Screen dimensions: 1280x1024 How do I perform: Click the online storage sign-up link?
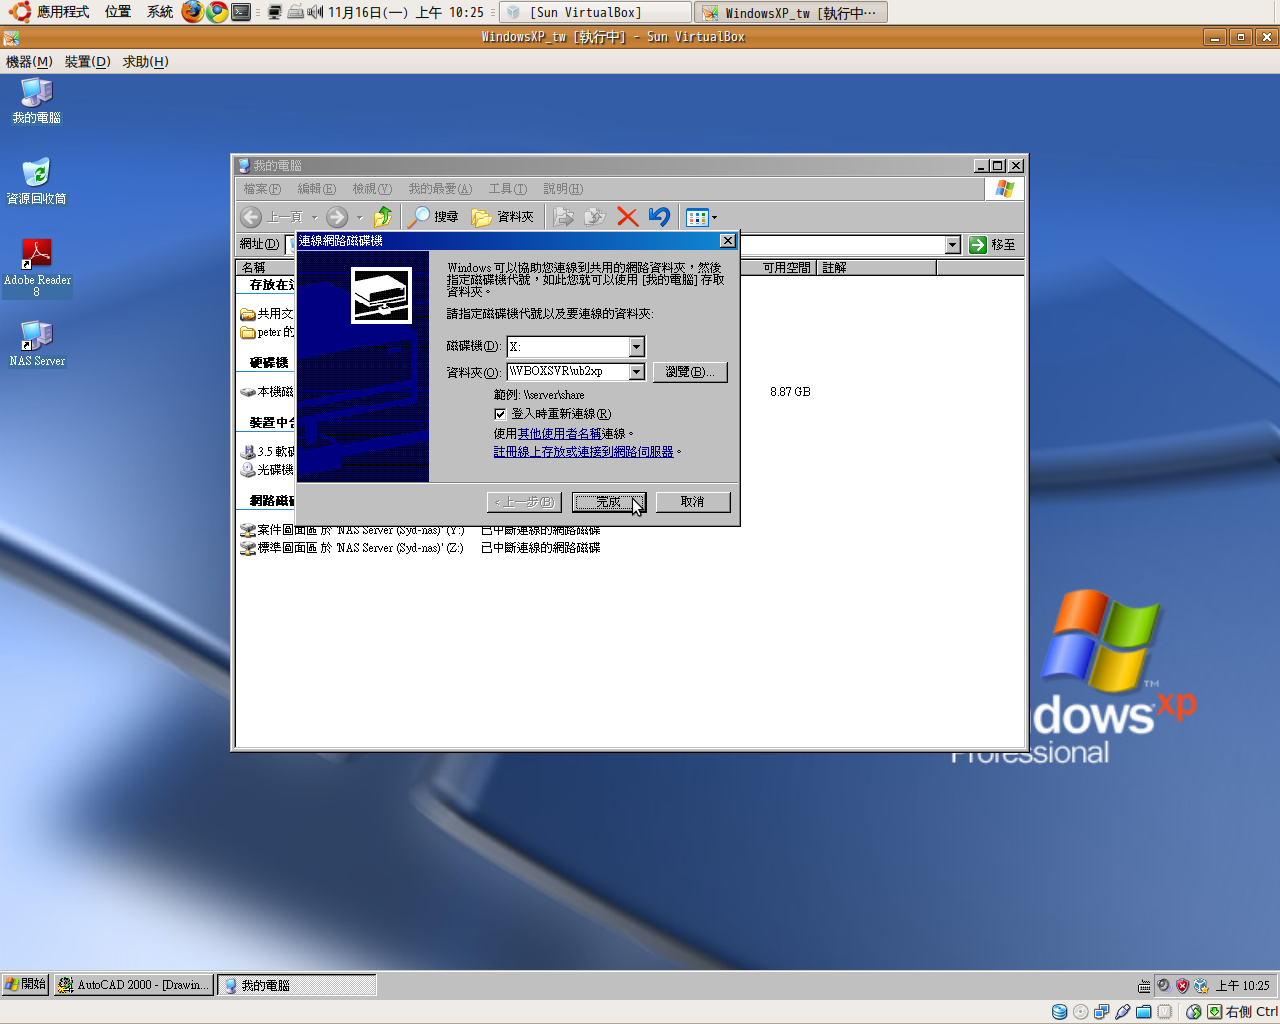[x=584, y=452]
